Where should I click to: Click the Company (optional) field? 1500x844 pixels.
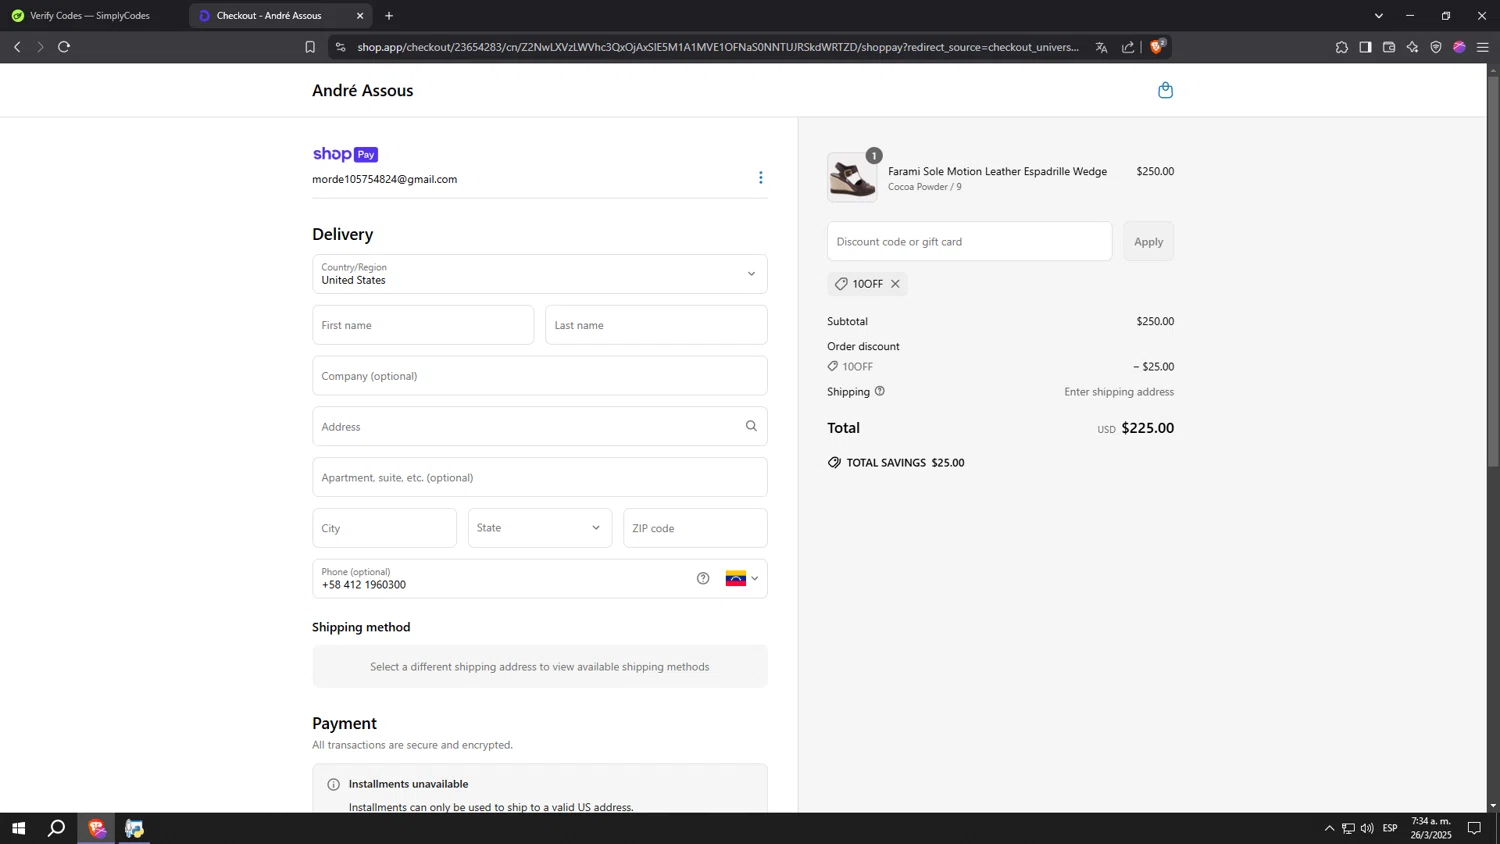[x=540, y=376]
